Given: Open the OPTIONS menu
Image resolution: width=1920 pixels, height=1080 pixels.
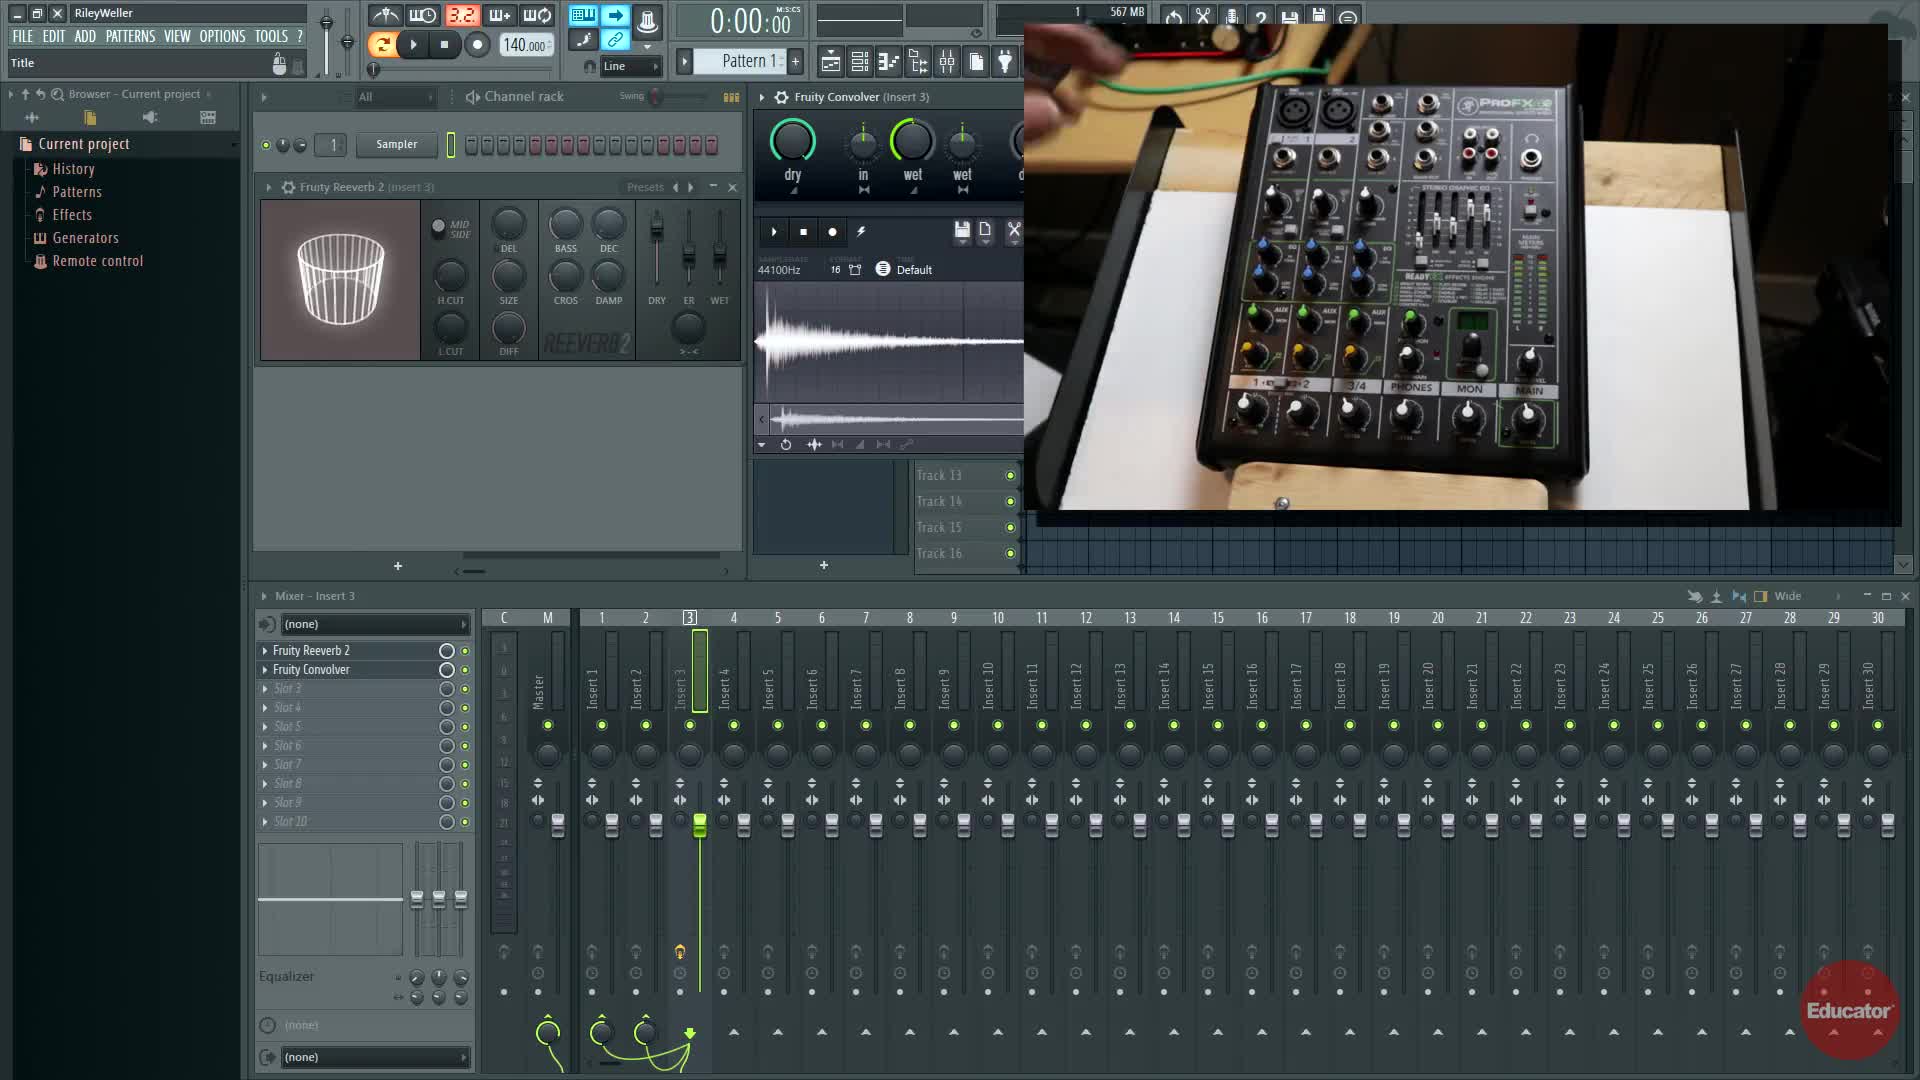Looking at the screenshot, I should (221, 36).
